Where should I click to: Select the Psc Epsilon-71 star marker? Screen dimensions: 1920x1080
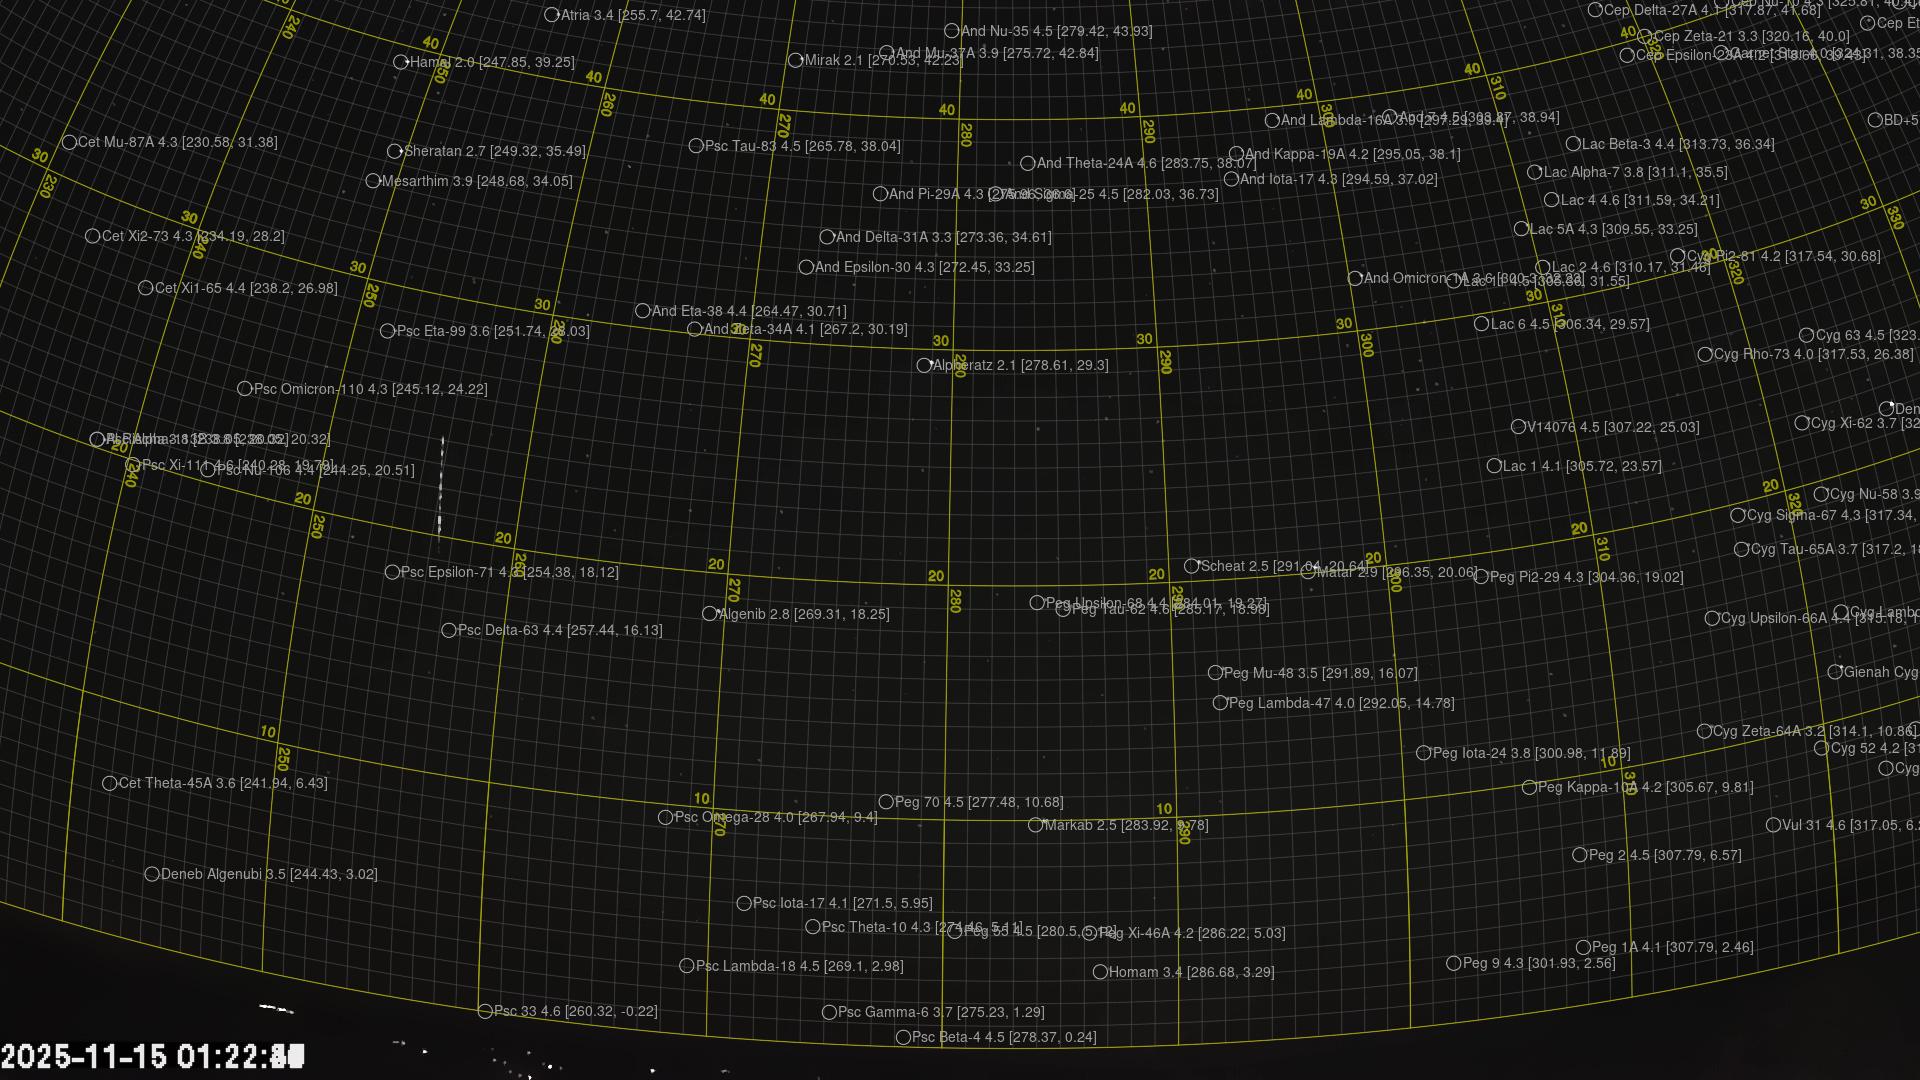pyautogui.click(x=392, y=573)
